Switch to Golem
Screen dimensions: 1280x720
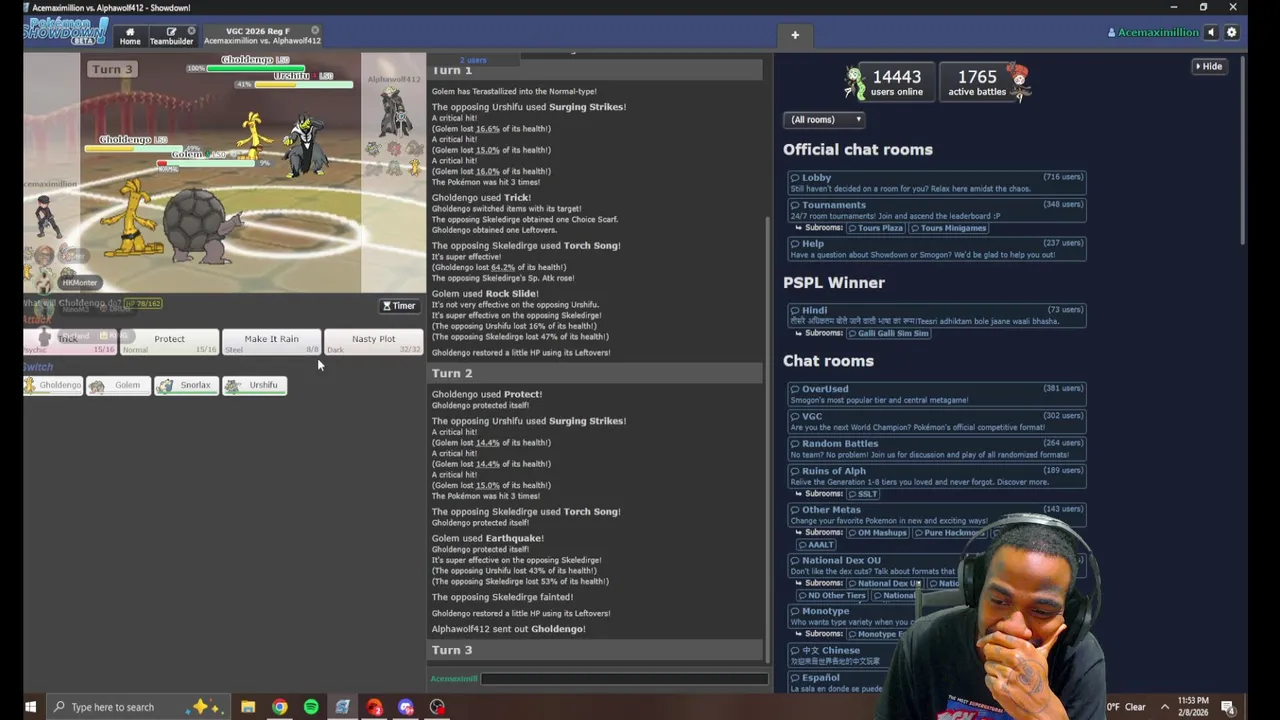click(118, 385)
